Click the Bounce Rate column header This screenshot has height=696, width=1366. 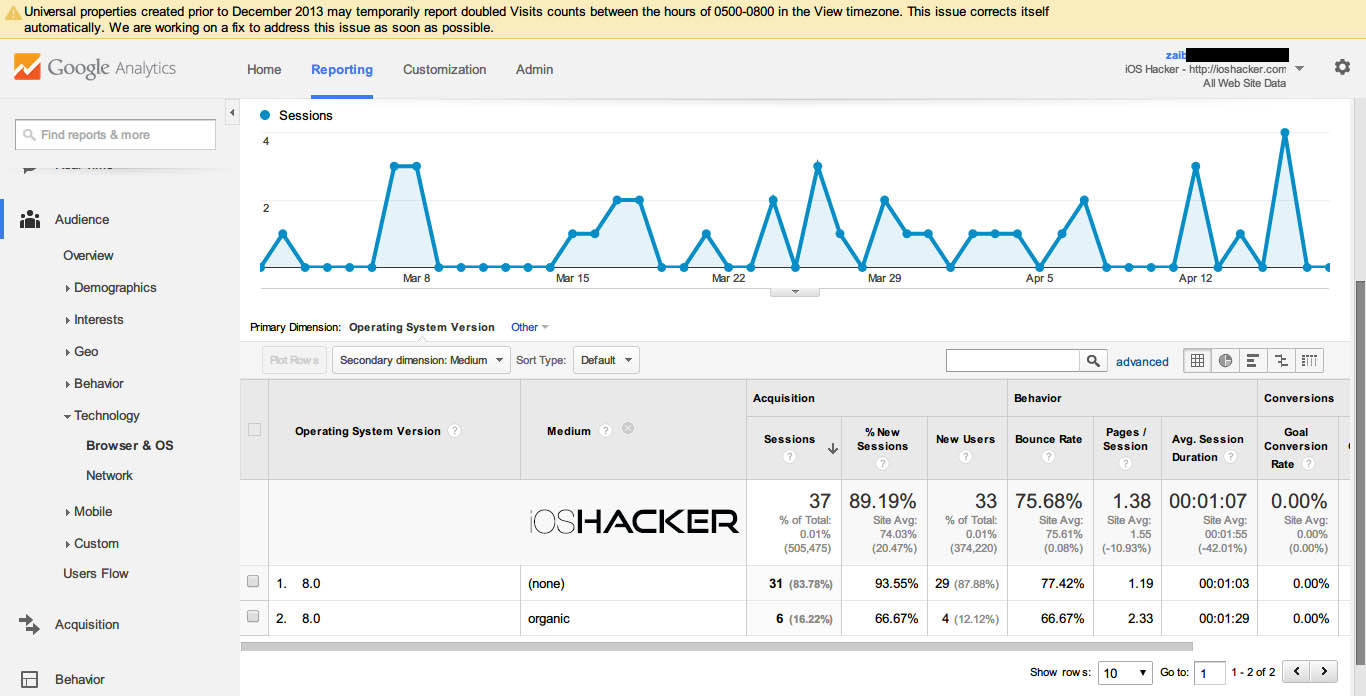(1048, 439)
